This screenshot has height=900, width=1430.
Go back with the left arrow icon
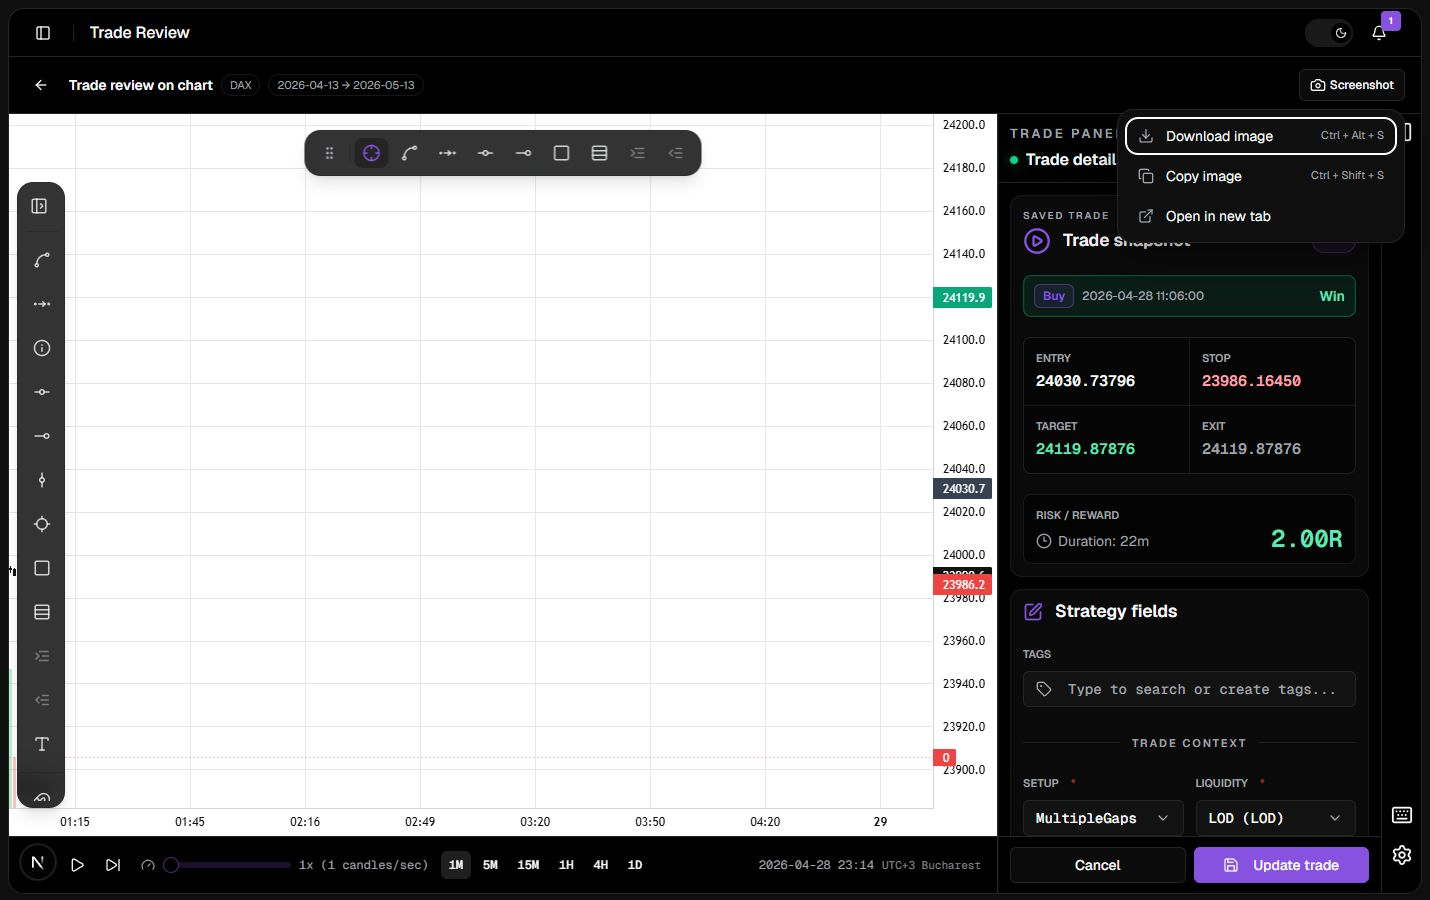pyautogui.click(x=41, y=85)
